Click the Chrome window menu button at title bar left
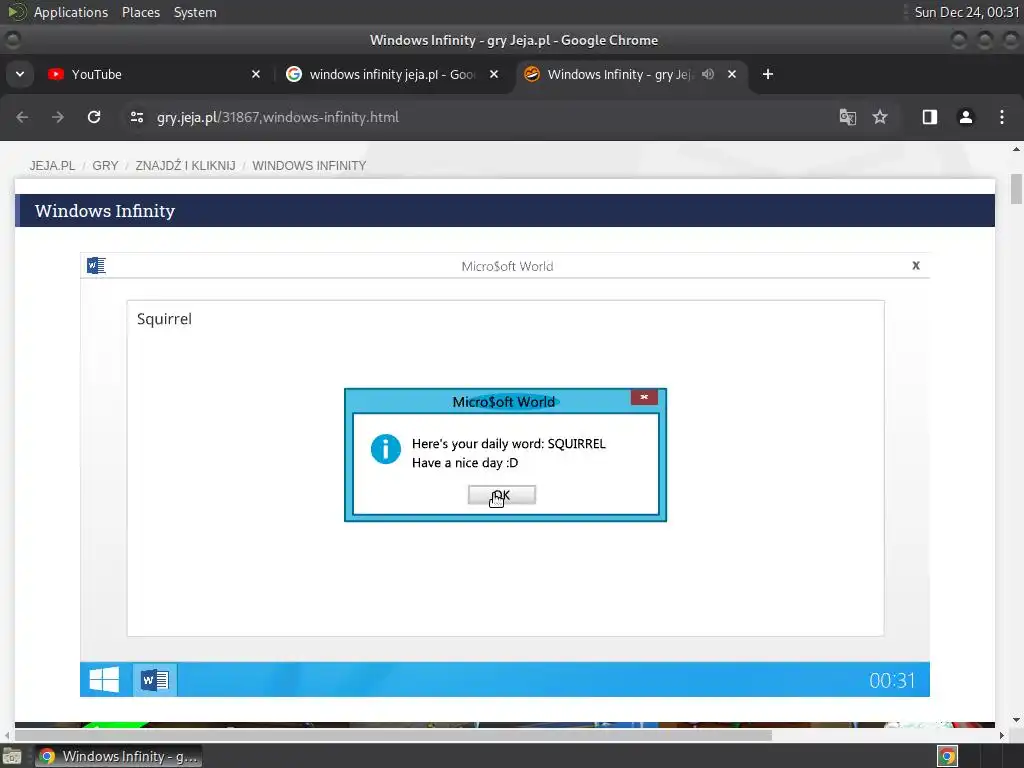This screenshot has width=1024, height=768. coord(12,40)
